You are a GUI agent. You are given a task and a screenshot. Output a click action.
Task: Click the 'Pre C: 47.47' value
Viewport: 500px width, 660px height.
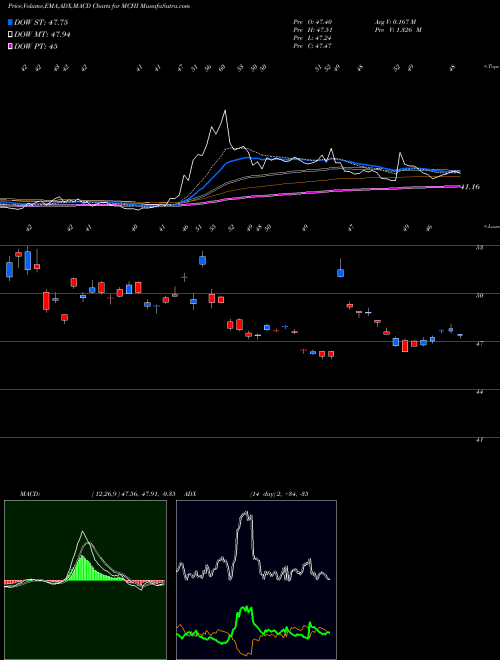click(313, 46)
